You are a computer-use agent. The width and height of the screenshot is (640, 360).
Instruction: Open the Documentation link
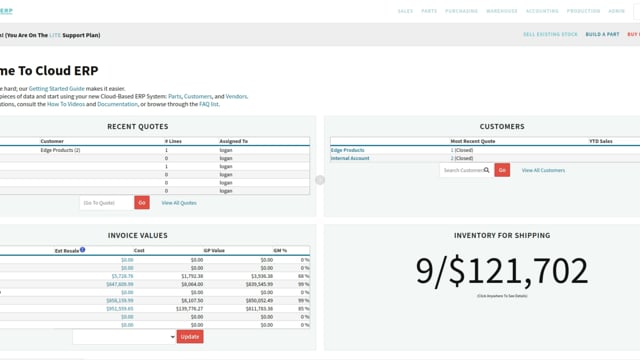coord(118,104)
